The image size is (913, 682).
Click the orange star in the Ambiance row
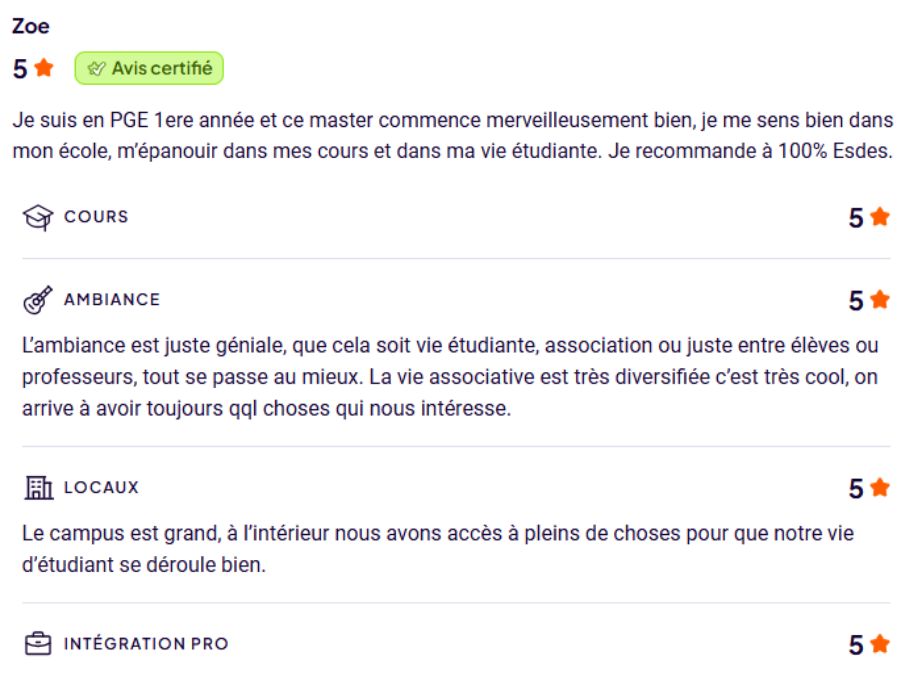tap(880, 300)
